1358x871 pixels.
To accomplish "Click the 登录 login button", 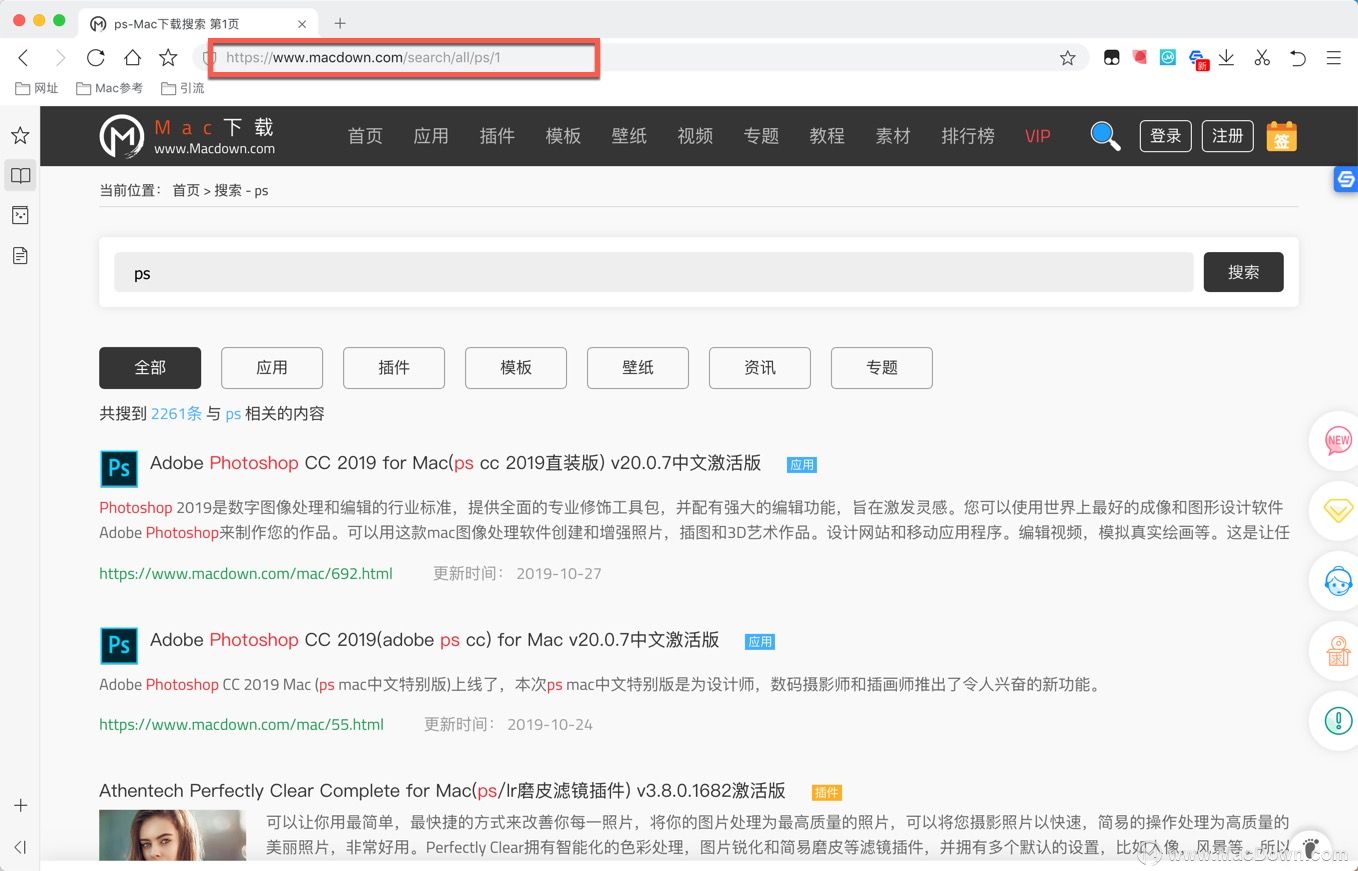I will 1166,136.
